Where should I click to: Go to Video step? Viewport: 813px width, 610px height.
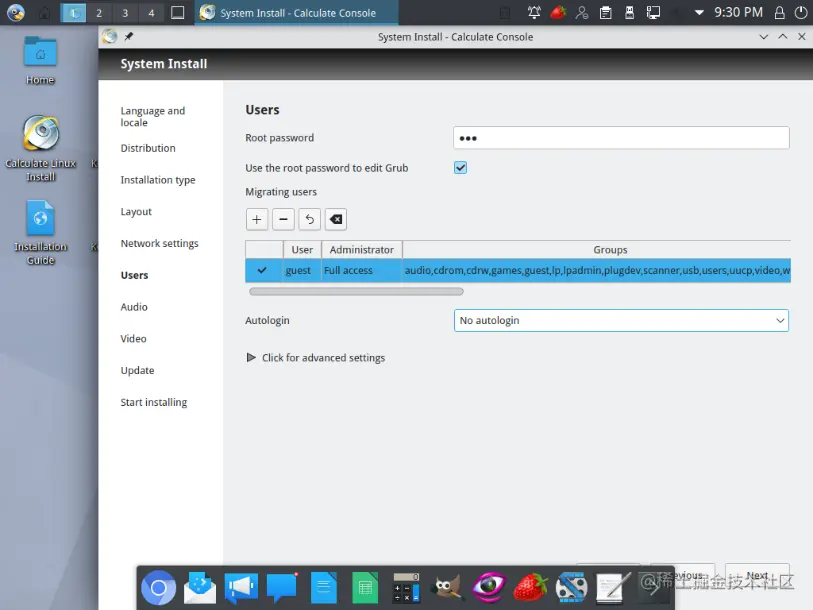click(x=134, y=339)
